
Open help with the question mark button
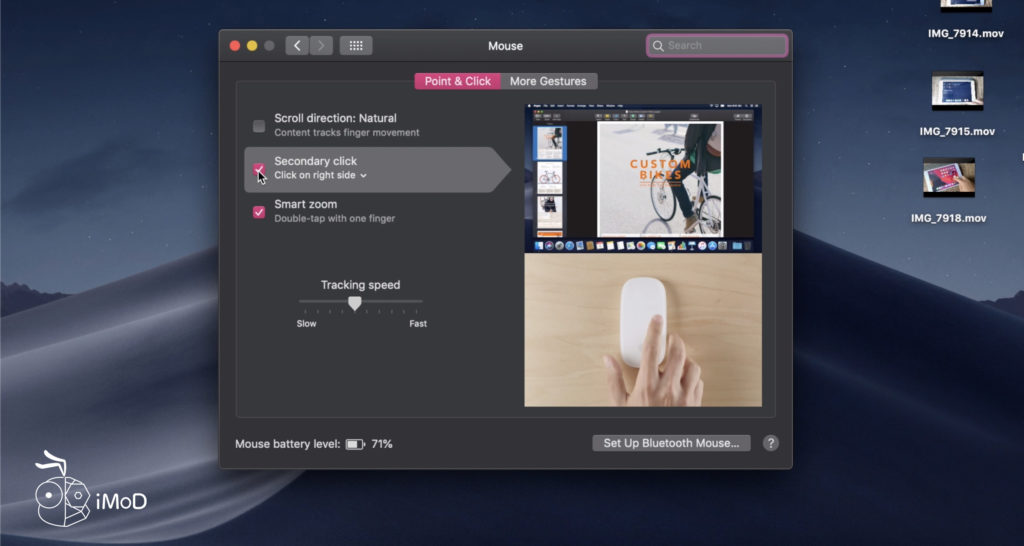771,443
